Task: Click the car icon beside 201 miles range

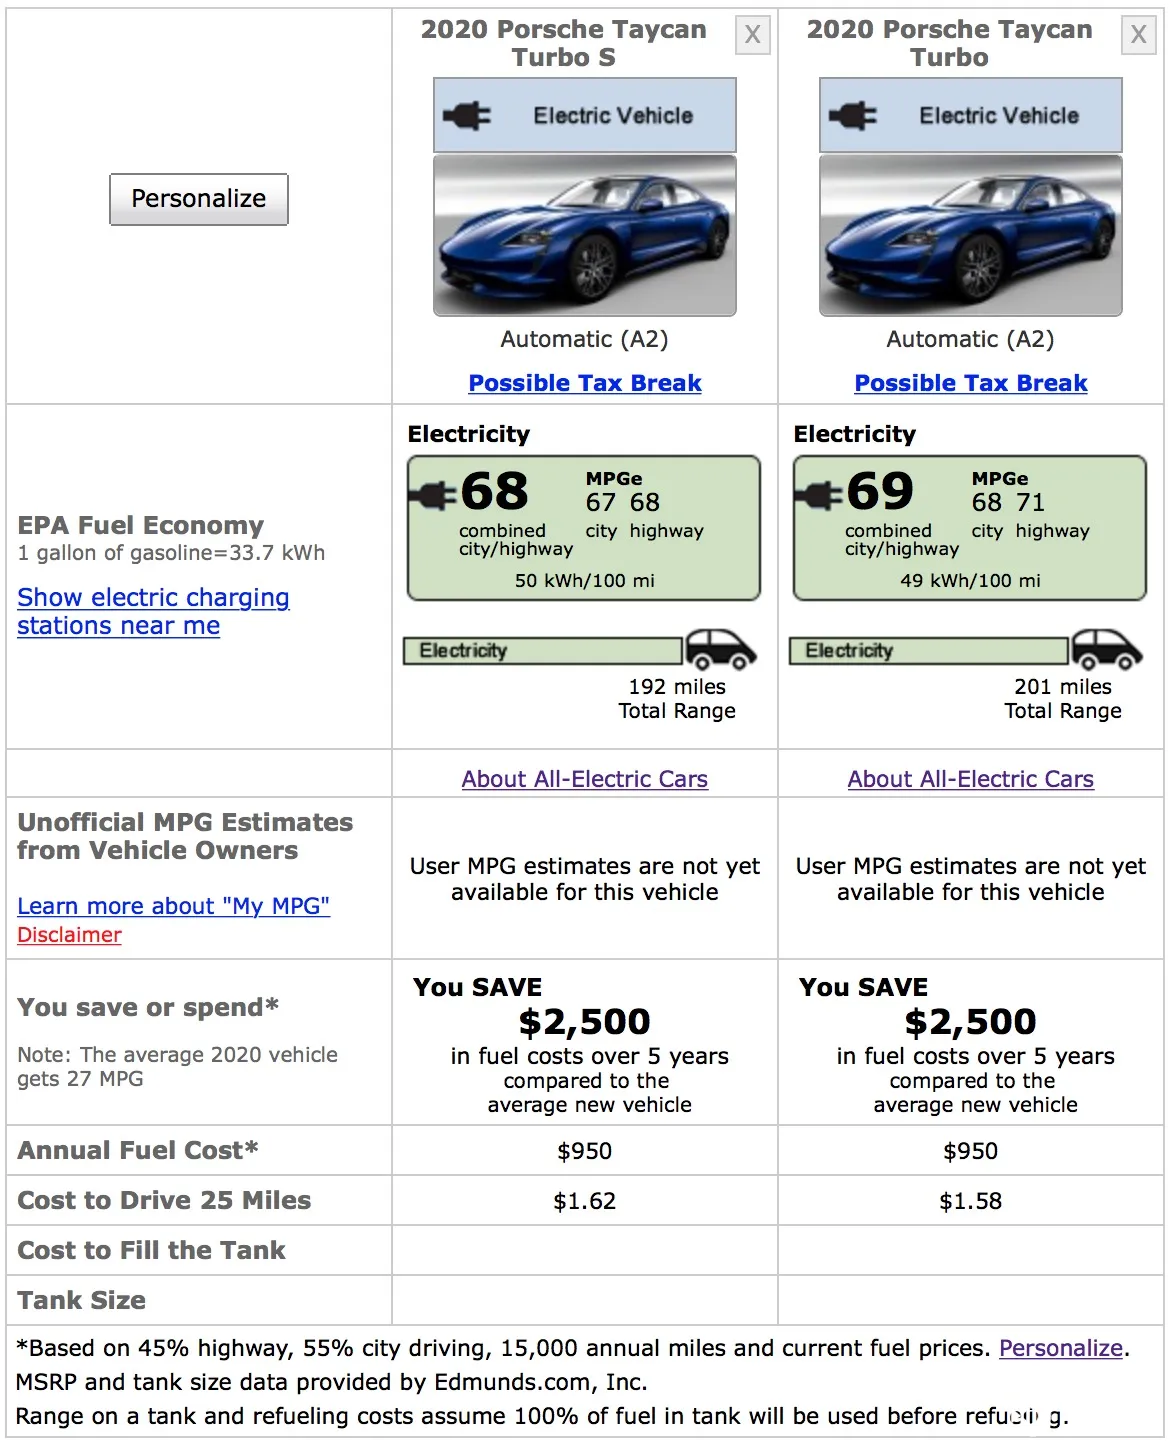Action: [x=1107, y=650]
